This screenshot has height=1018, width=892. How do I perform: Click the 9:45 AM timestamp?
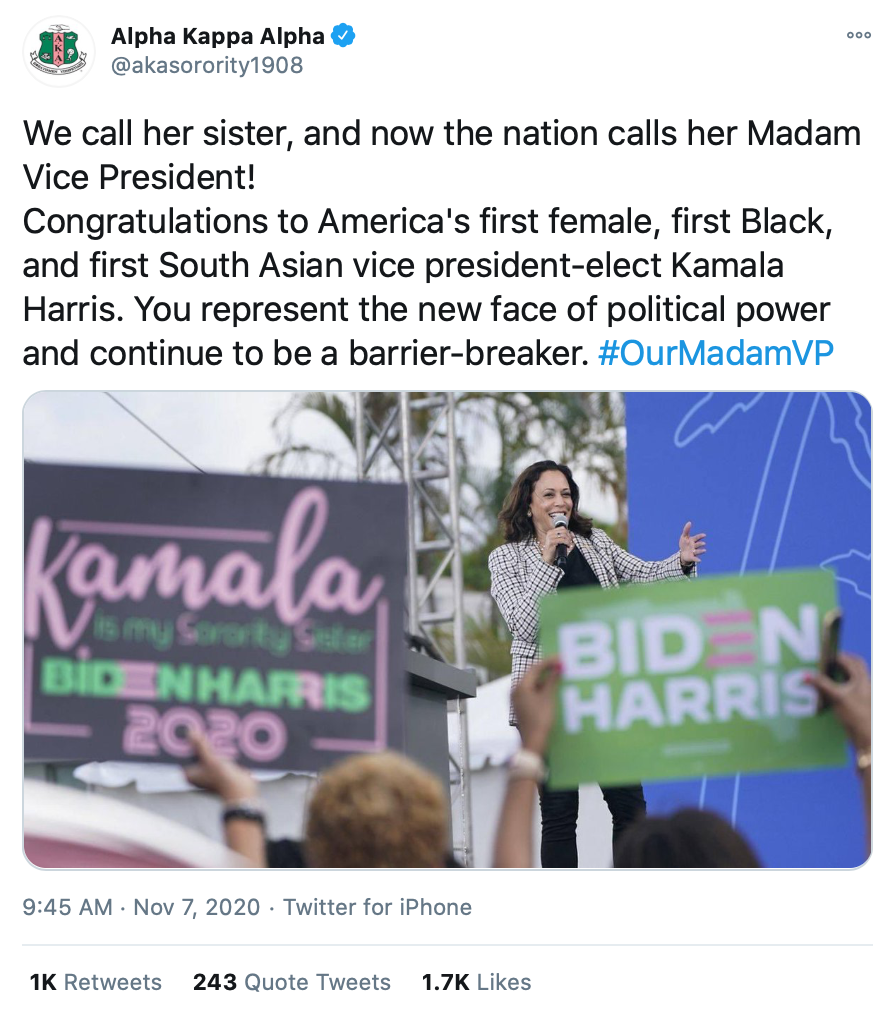tap(67, 907)
